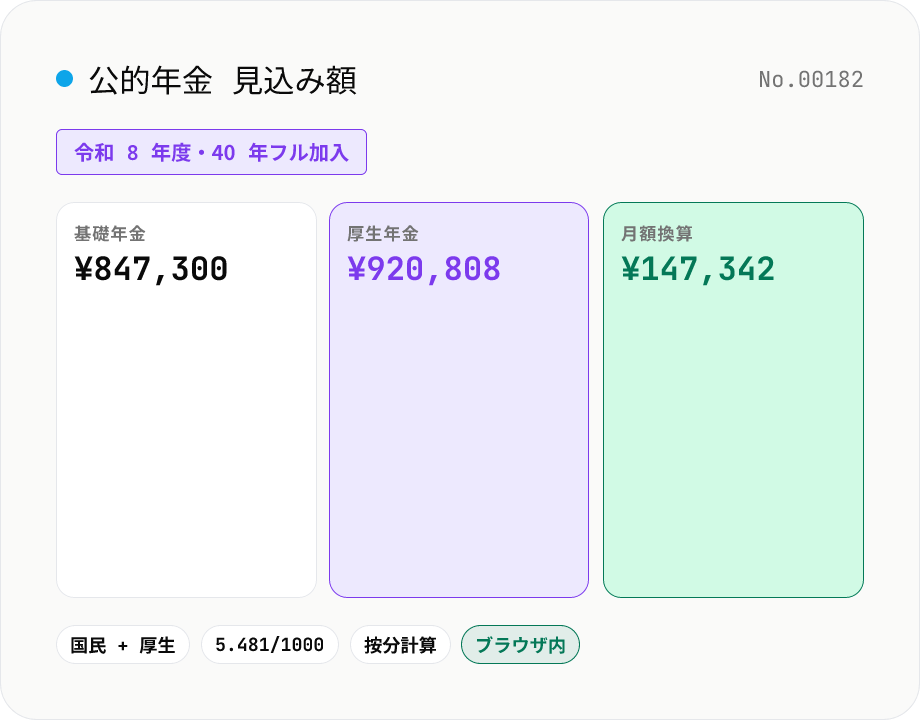Image resolution: width=920 pixels, height=720 pixels.
Task: Open the 厚生年金 card
Action: (x=459, y=400)
